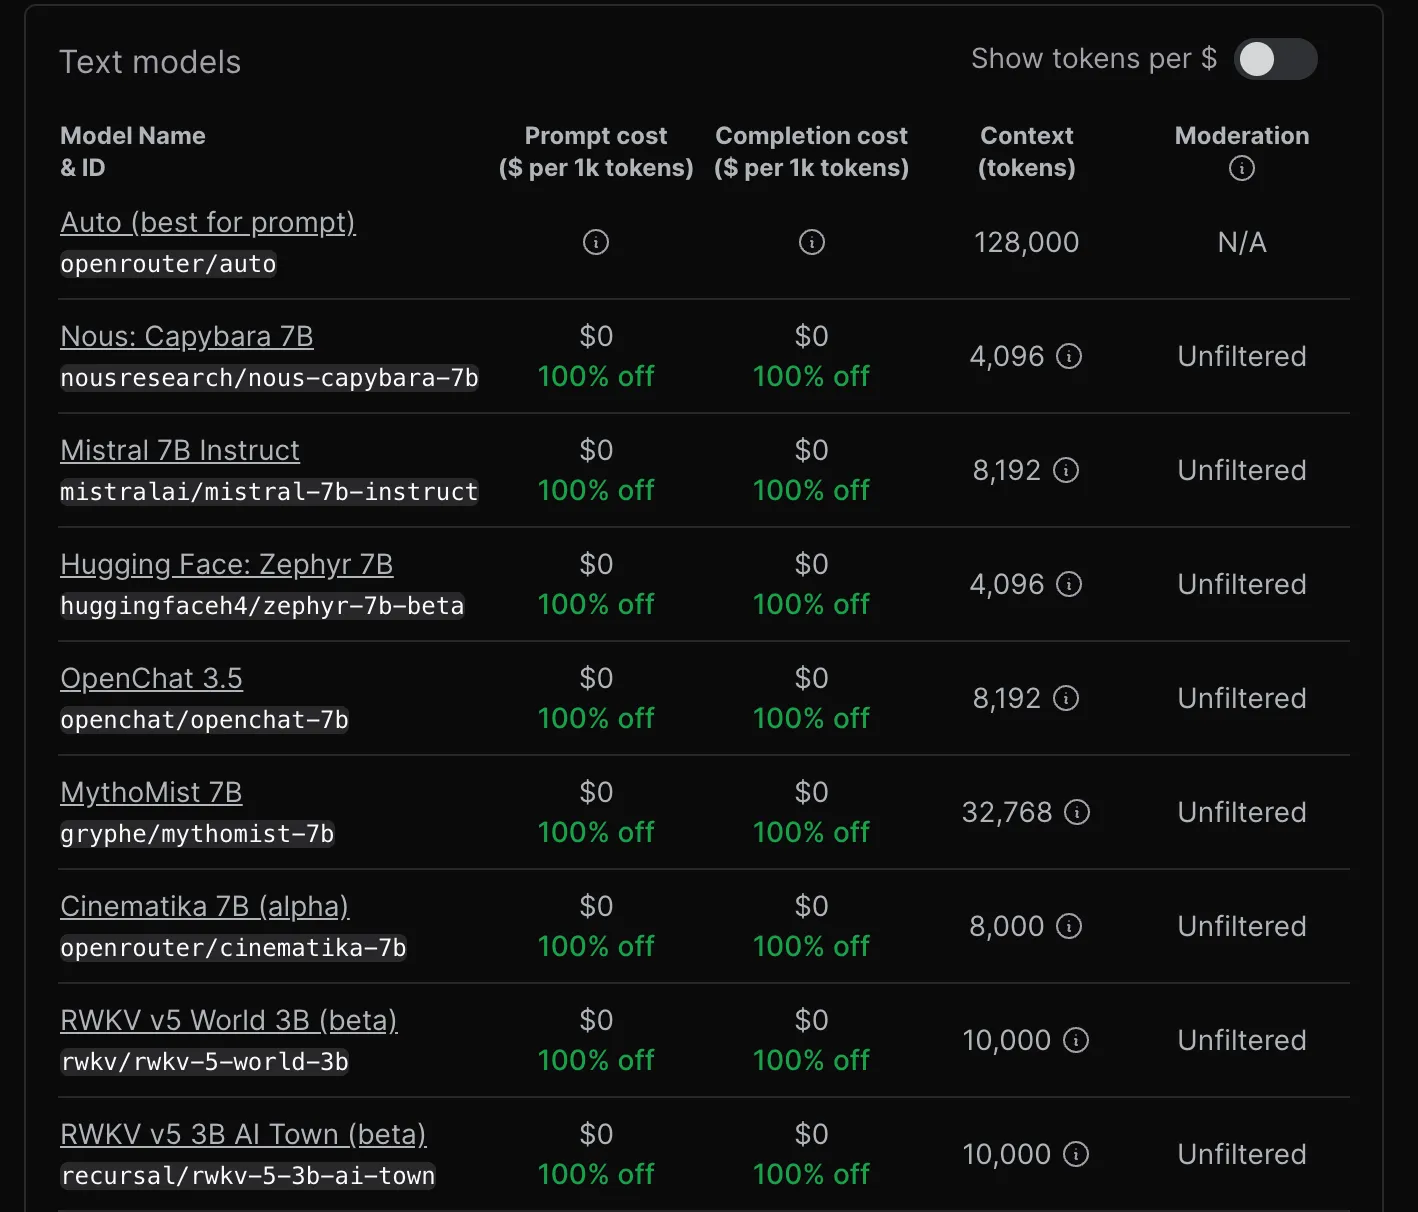Click info icon beside RWKV AI Town 10,000 context
This screenshot has width=1418, height=1212.
pos(1076,1154)
